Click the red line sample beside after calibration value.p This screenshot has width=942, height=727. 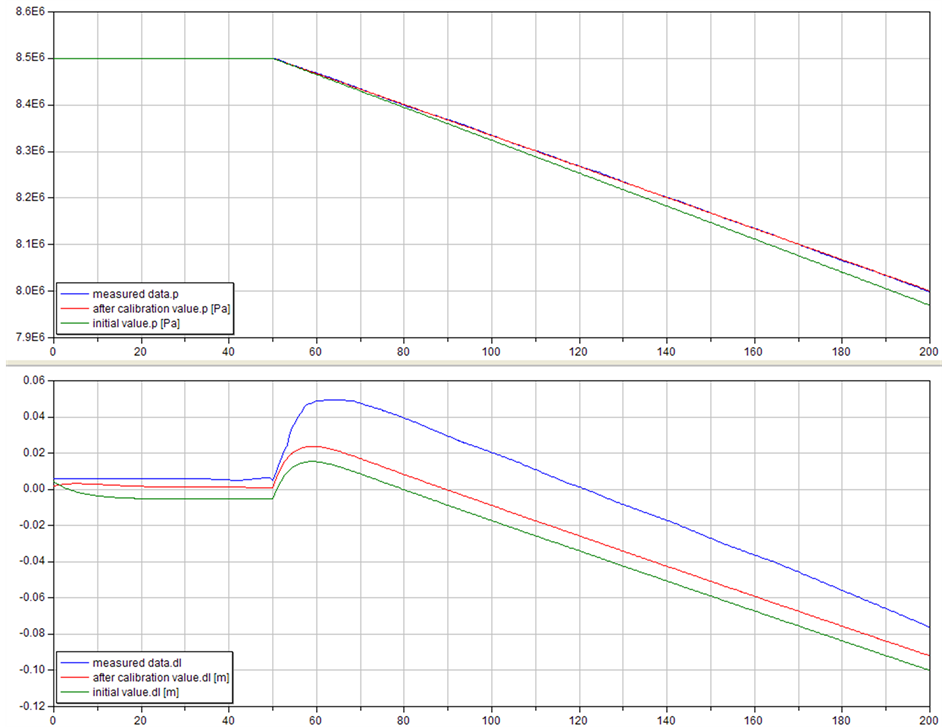tap(73, 309)
